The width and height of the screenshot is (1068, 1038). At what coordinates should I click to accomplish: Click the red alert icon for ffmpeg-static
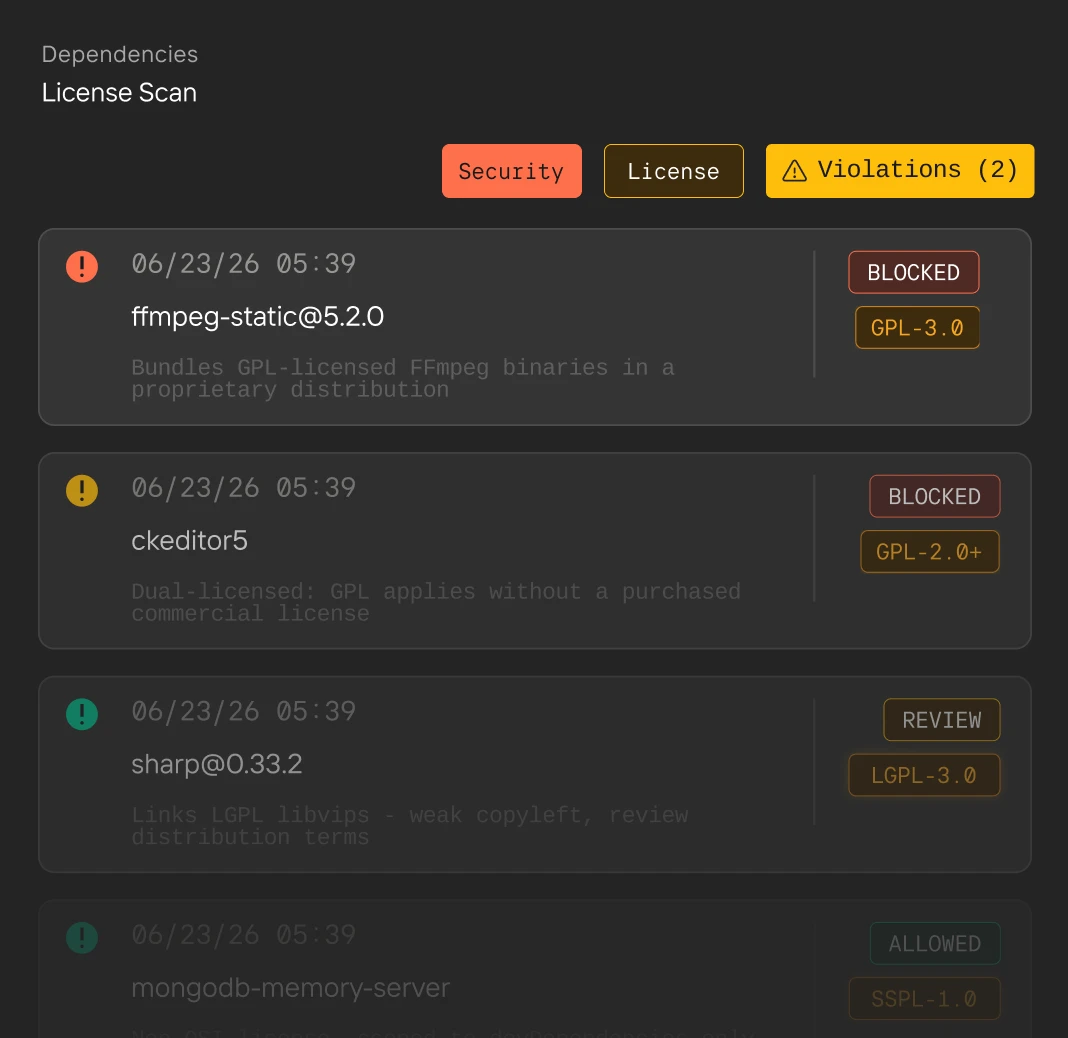pos(82,266)
